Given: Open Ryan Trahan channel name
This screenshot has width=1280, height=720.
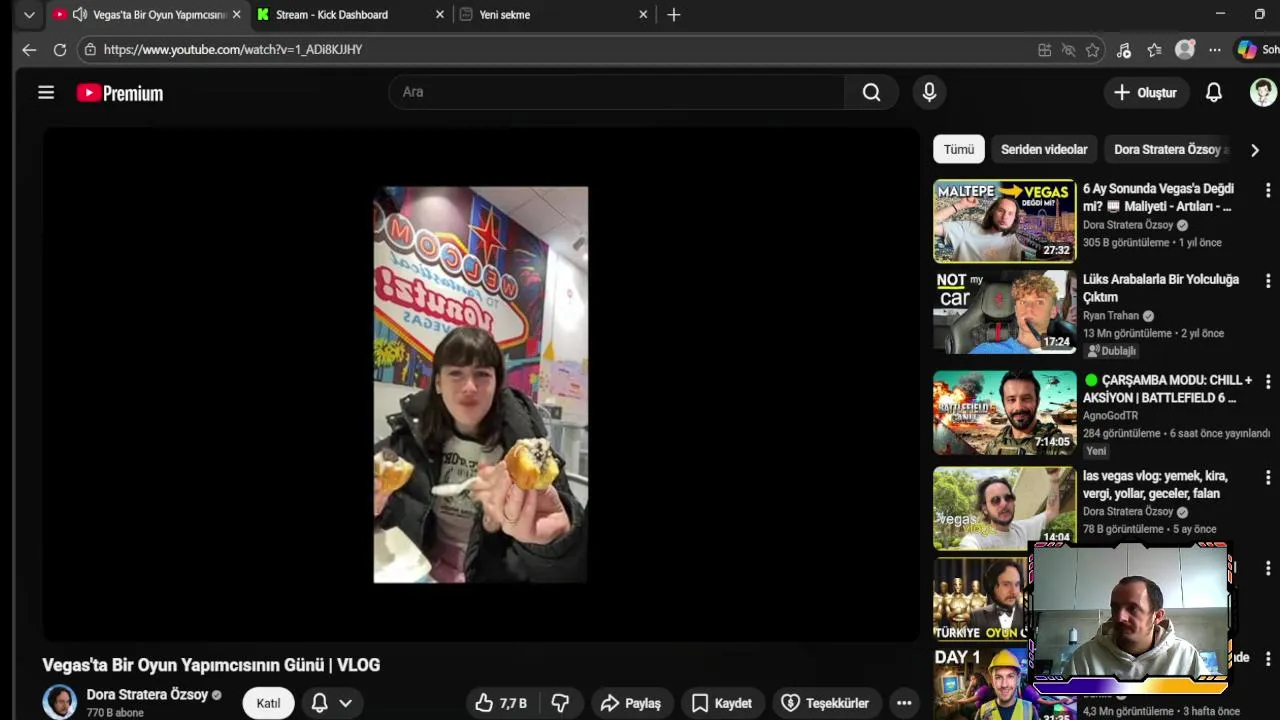Looking at the screenshot, I should pos(1111,315).
